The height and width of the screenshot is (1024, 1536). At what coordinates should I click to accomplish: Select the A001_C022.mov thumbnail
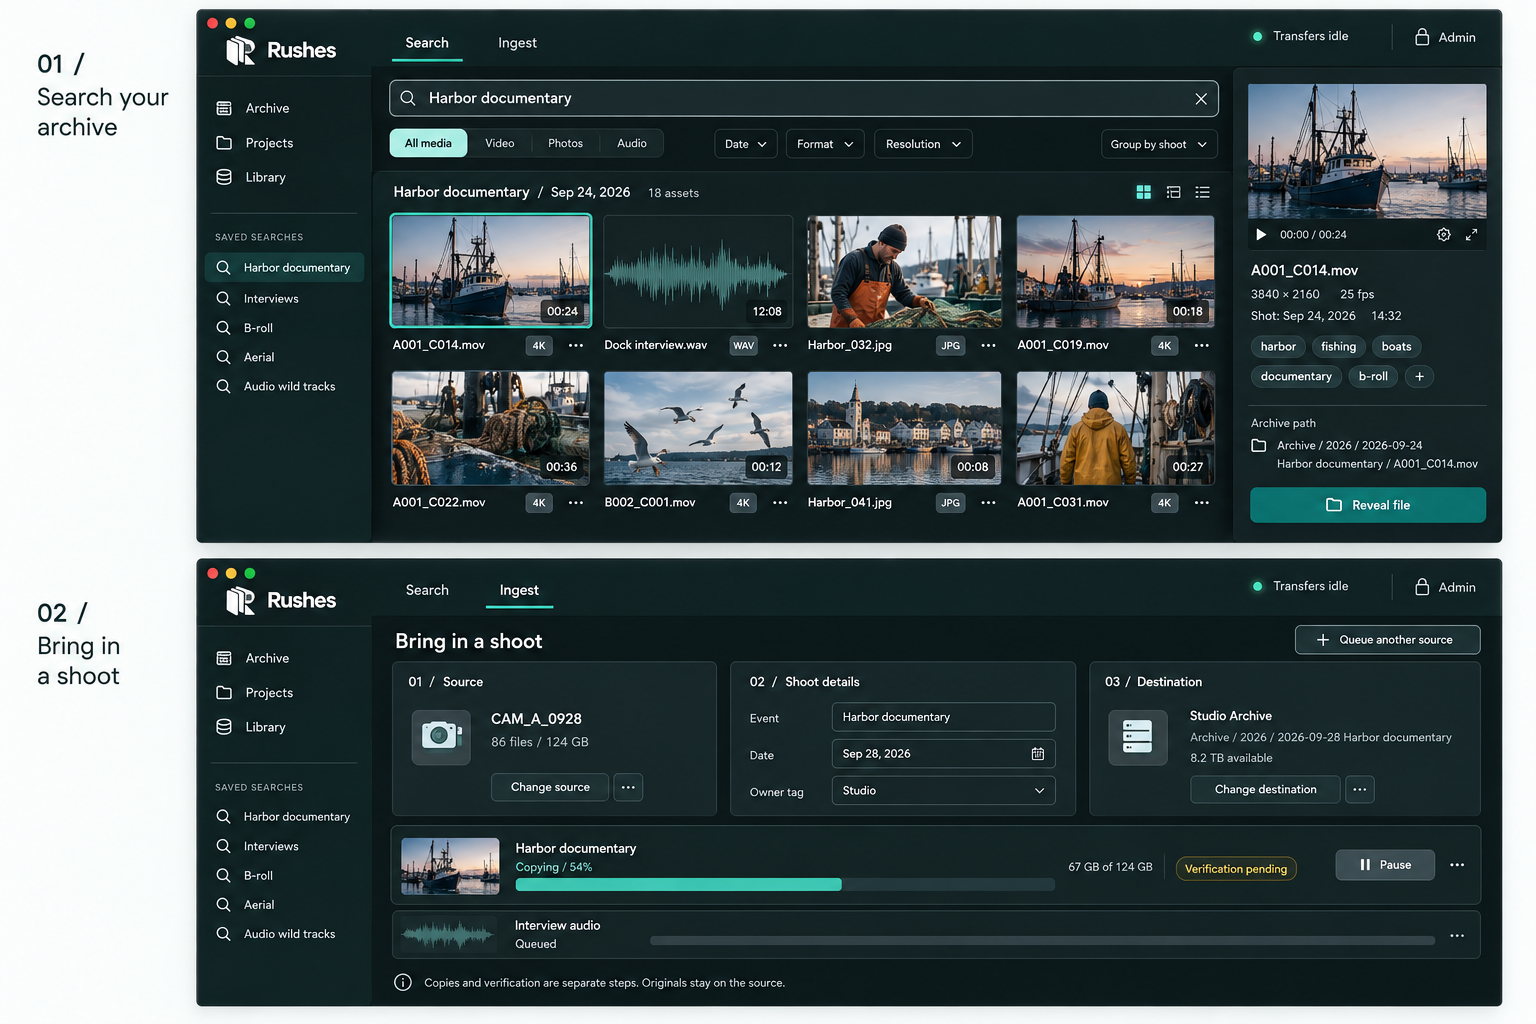(490, 428)
